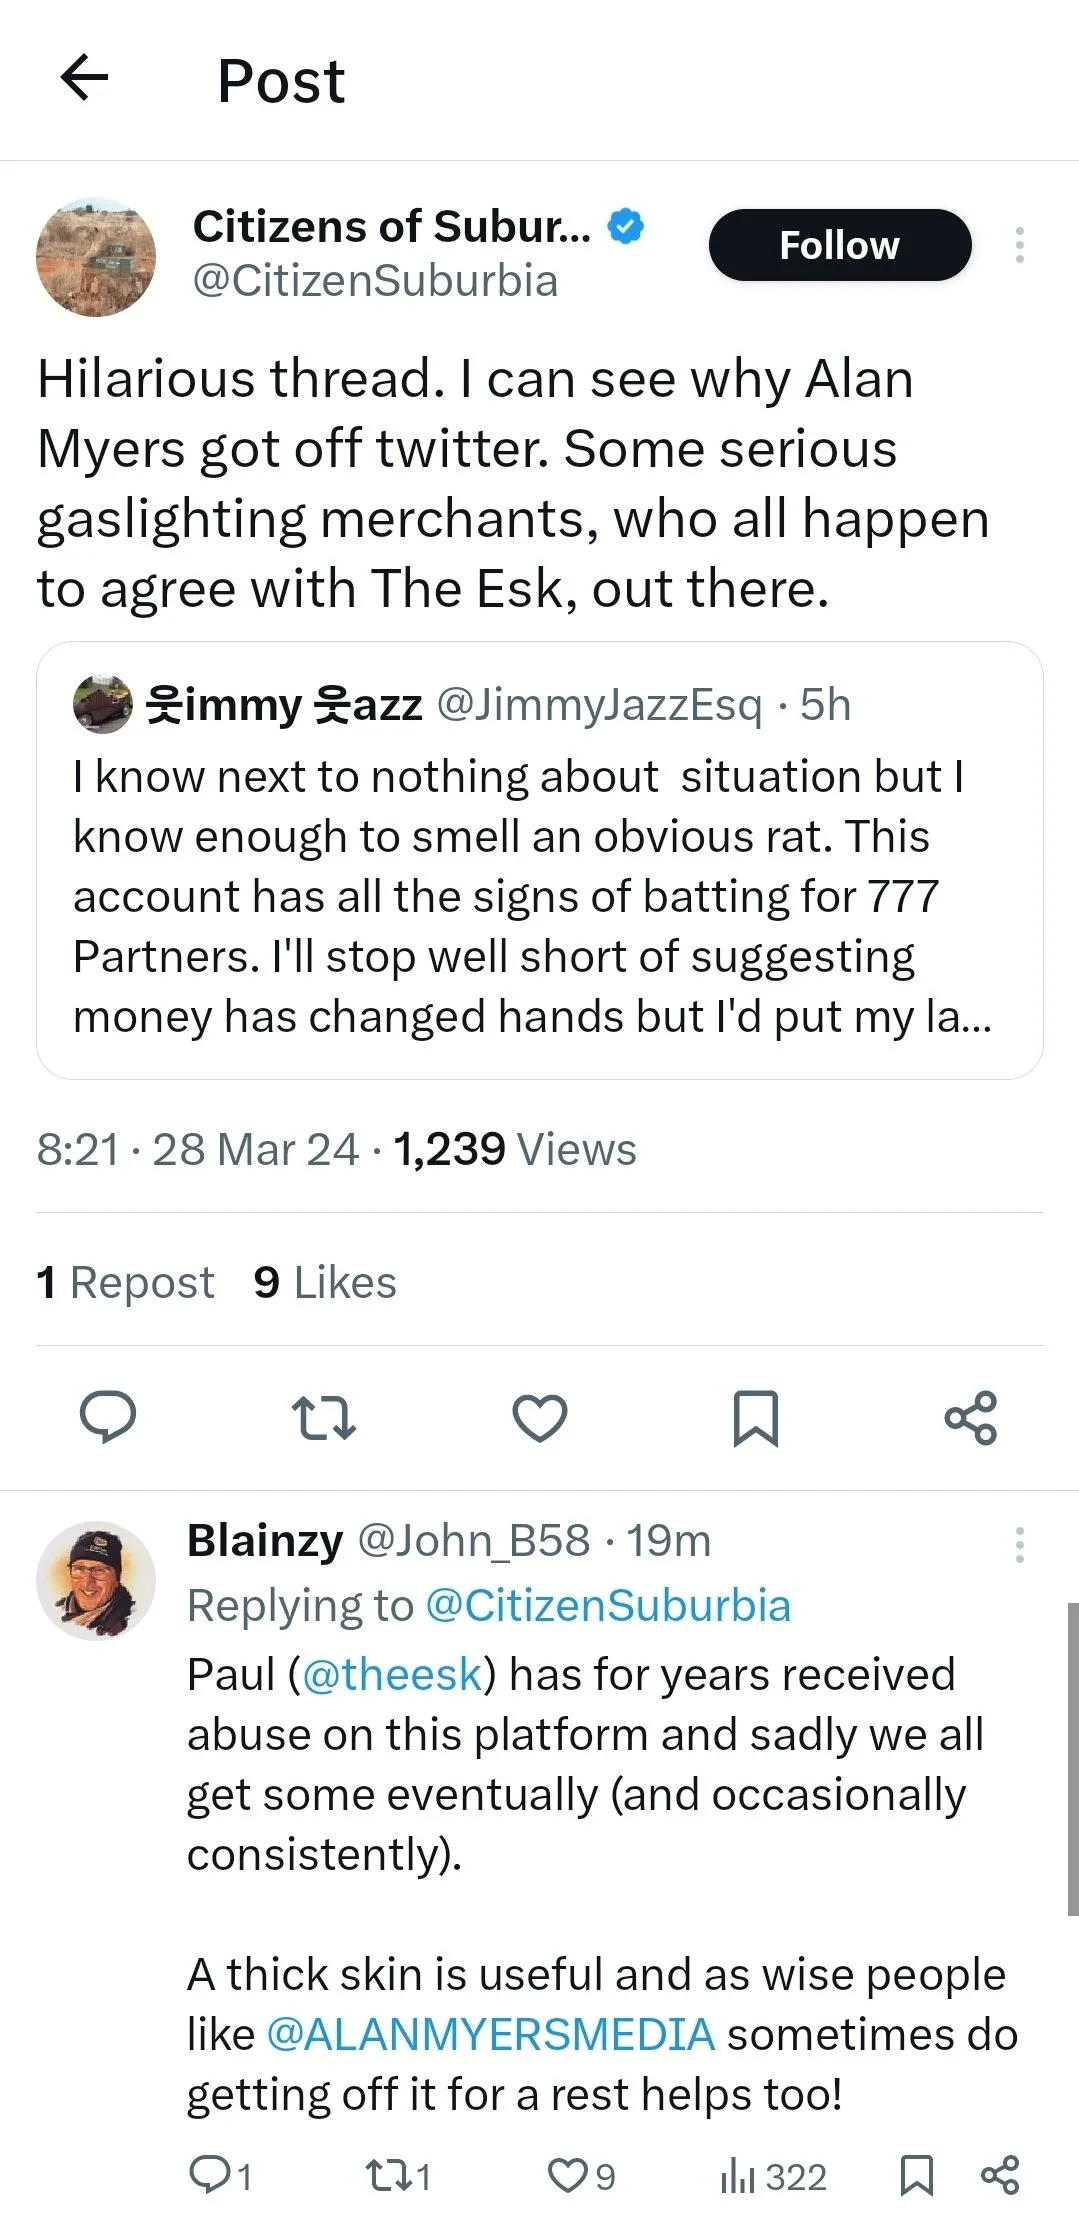Open the @theesk mention link
The width and height of the screenshot is (1079, 2221).
392,1675
